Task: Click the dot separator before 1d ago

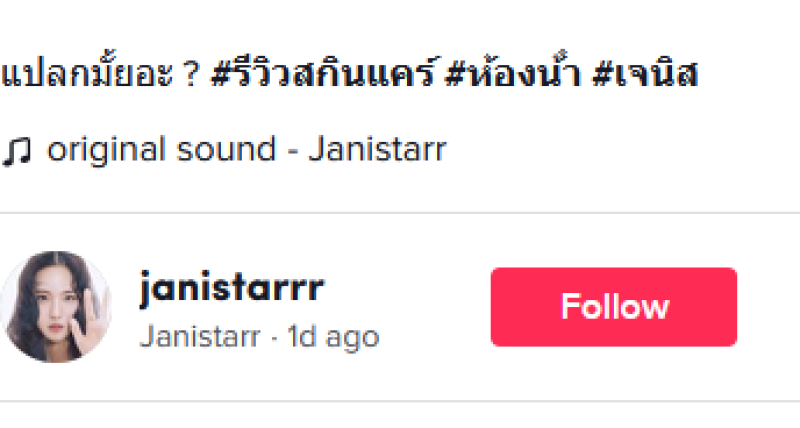Action: [274, 338]
